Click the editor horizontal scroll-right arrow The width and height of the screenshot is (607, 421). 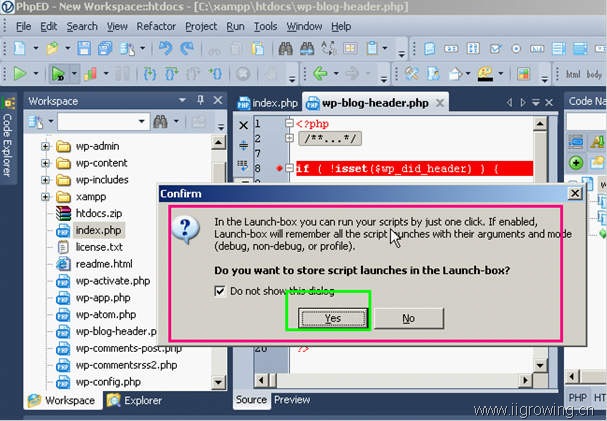[x=525, y=380]
